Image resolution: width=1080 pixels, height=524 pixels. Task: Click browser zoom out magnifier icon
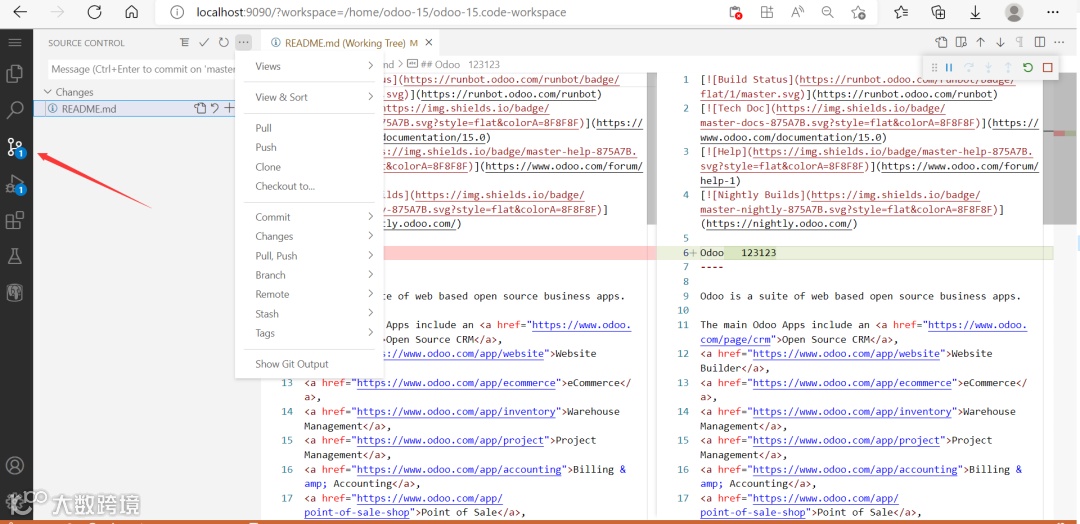tap(827, 12)
